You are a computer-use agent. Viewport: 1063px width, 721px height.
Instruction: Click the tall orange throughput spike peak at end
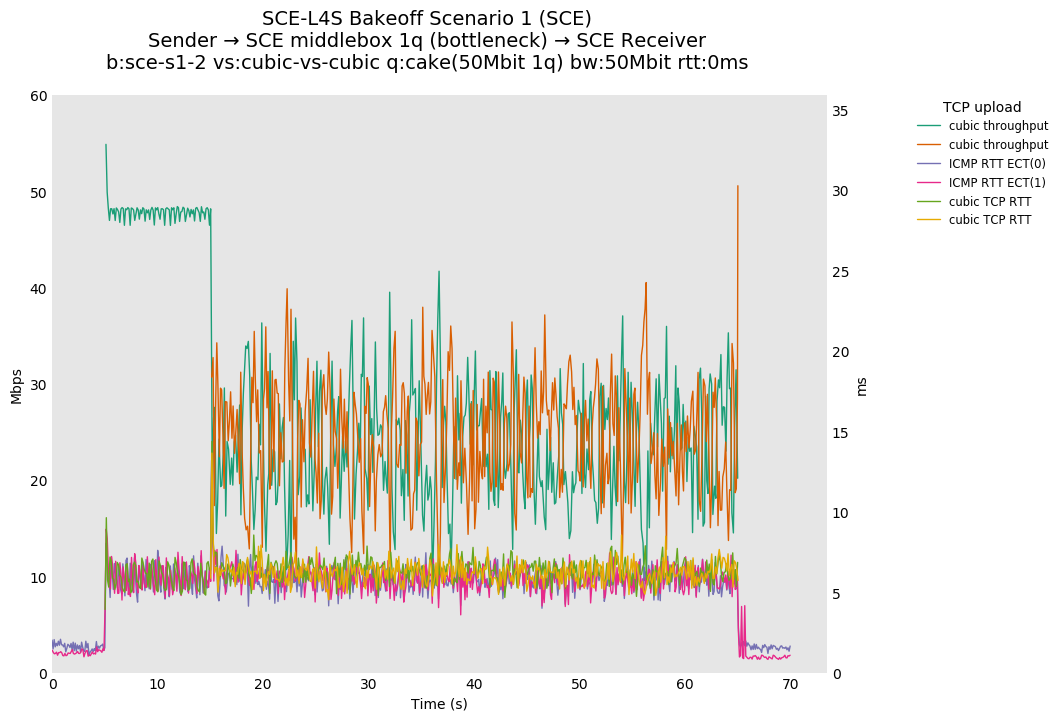pyautogui.click(x=738, y=186)
